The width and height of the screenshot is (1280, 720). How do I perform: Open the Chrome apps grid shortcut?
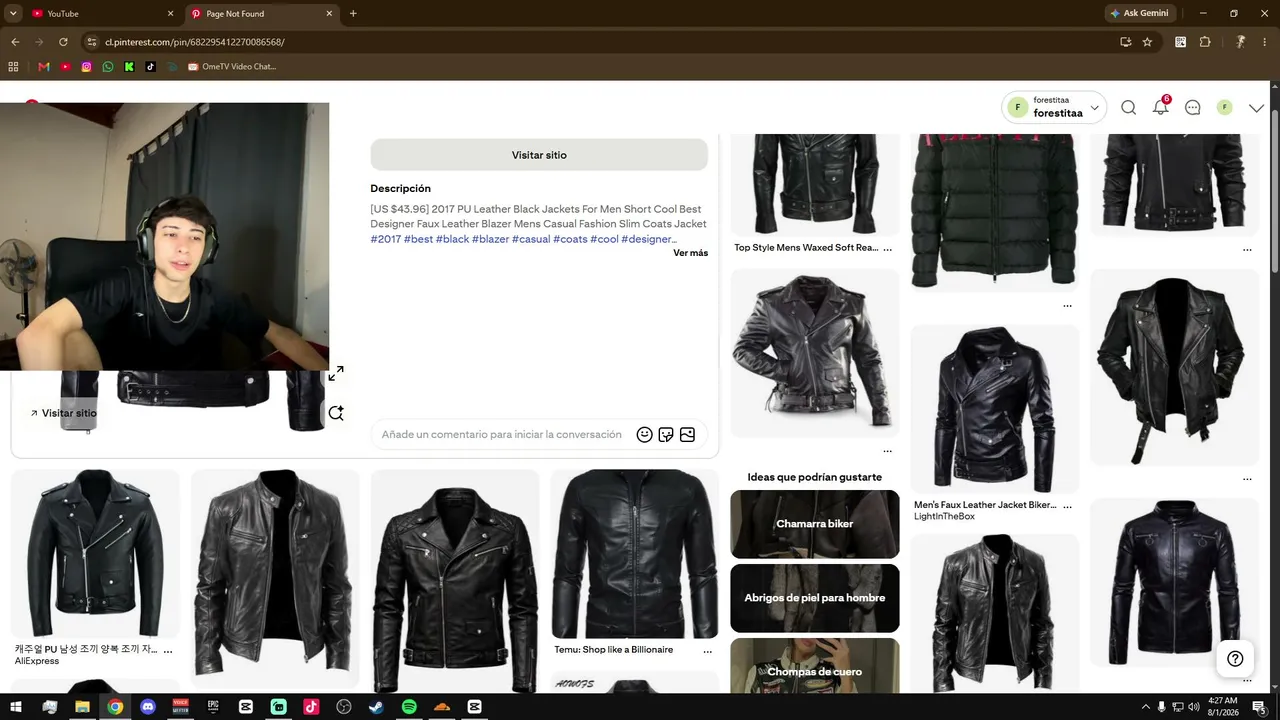[x=13, y=67]
